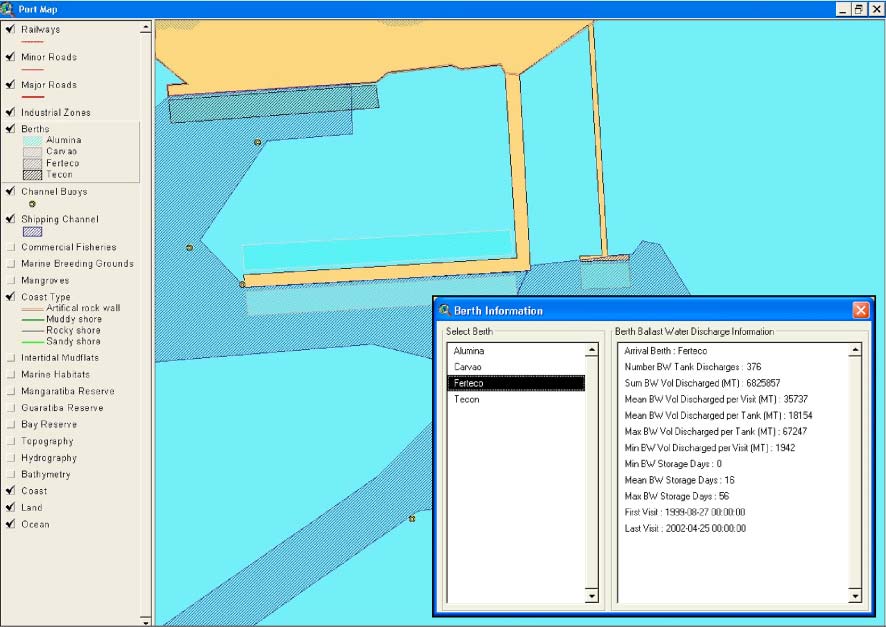Click the Commercial Fisheries layer label

click(x=69, y=247)
